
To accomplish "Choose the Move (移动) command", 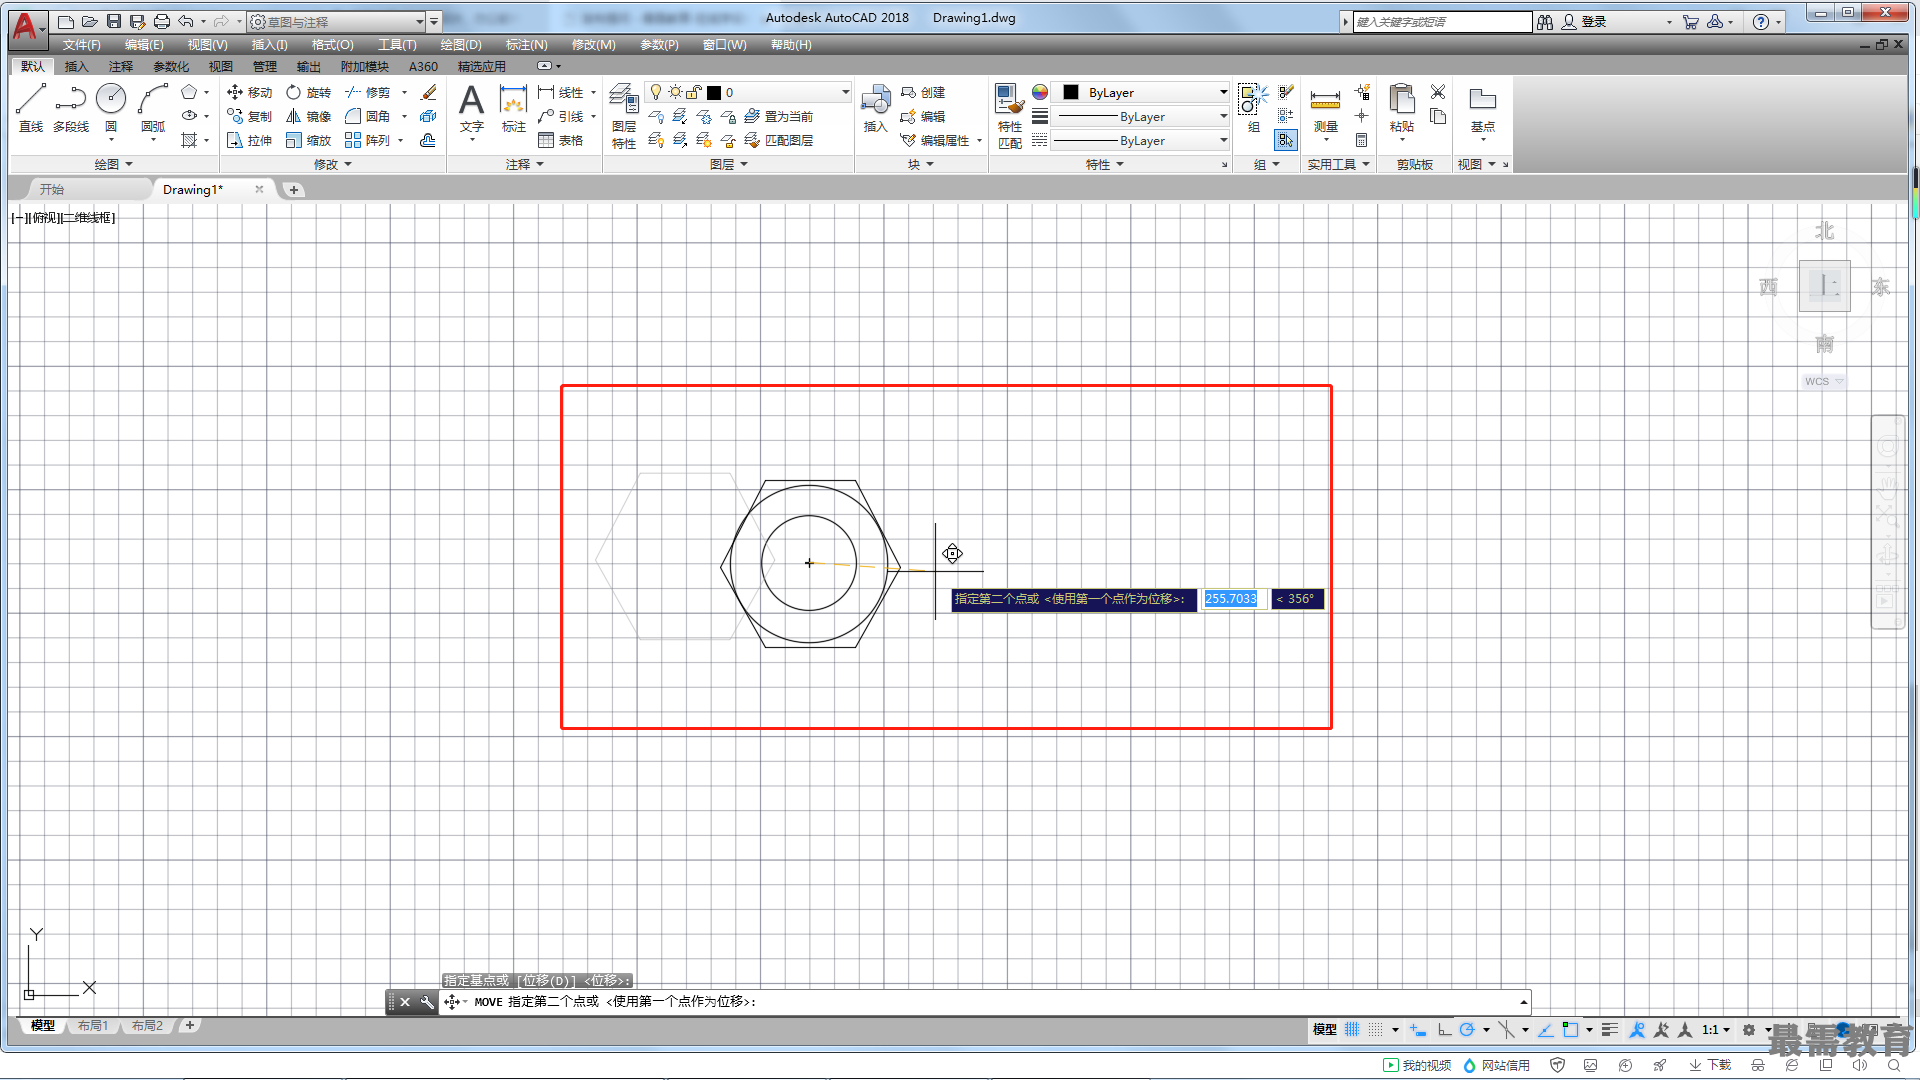I will pos(250,92).
